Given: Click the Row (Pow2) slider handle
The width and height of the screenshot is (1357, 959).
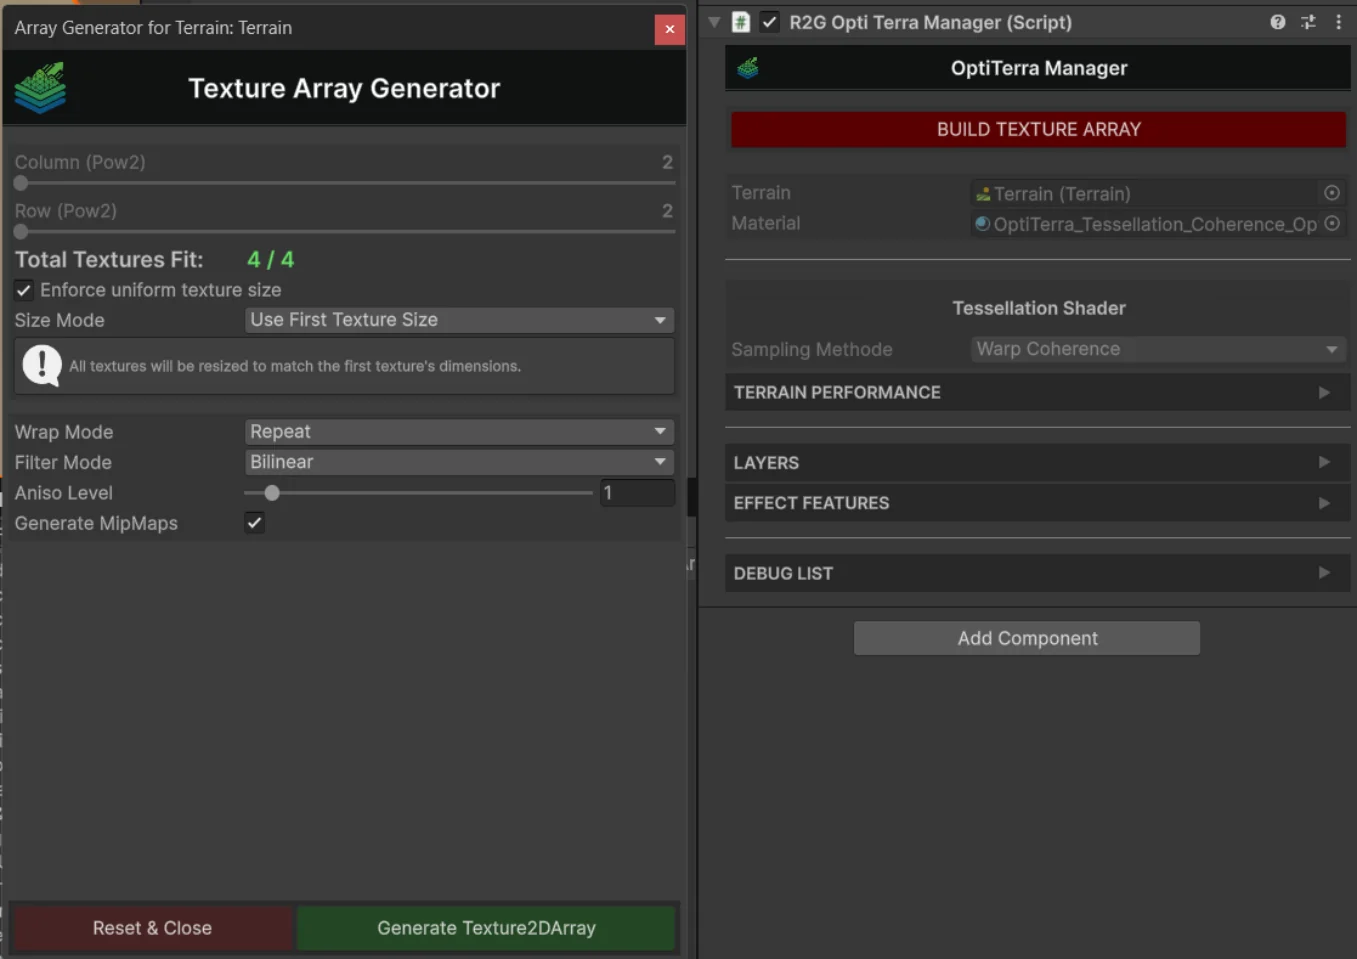Looking at the screenshot, I should (x=21, y=232).
